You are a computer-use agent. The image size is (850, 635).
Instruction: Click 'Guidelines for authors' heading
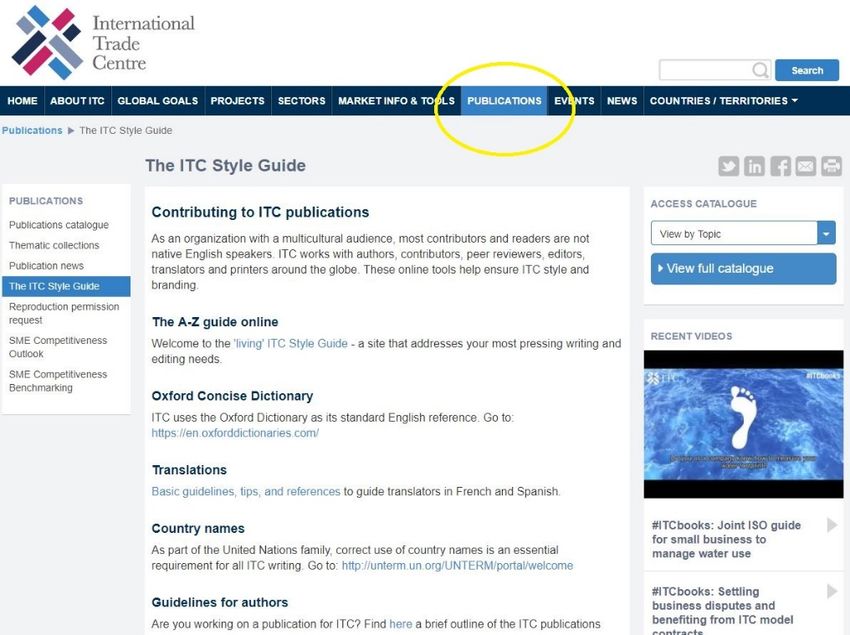coord(220,602)
